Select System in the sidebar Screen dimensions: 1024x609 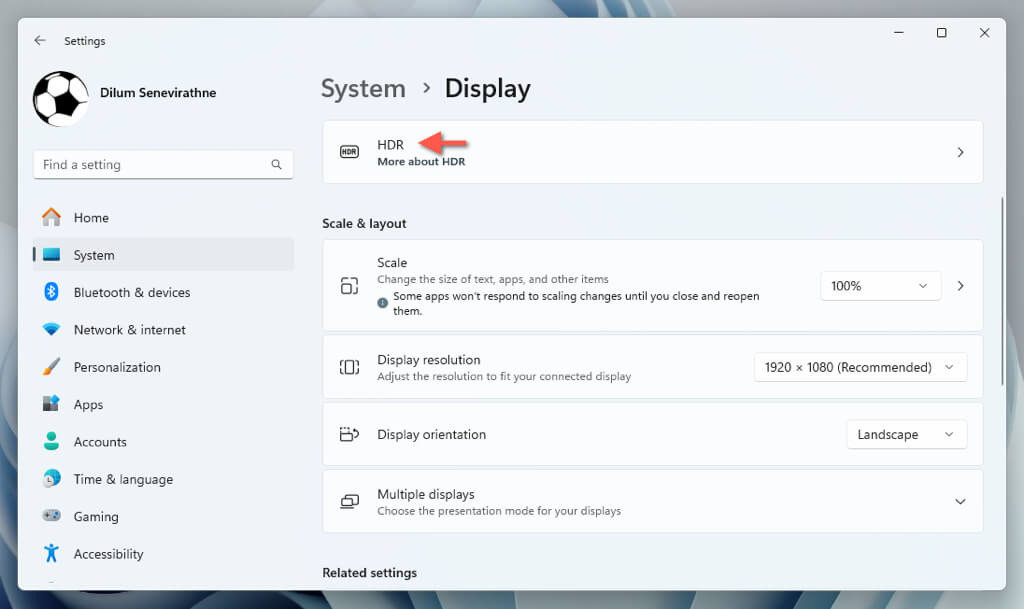click(163, 255)
